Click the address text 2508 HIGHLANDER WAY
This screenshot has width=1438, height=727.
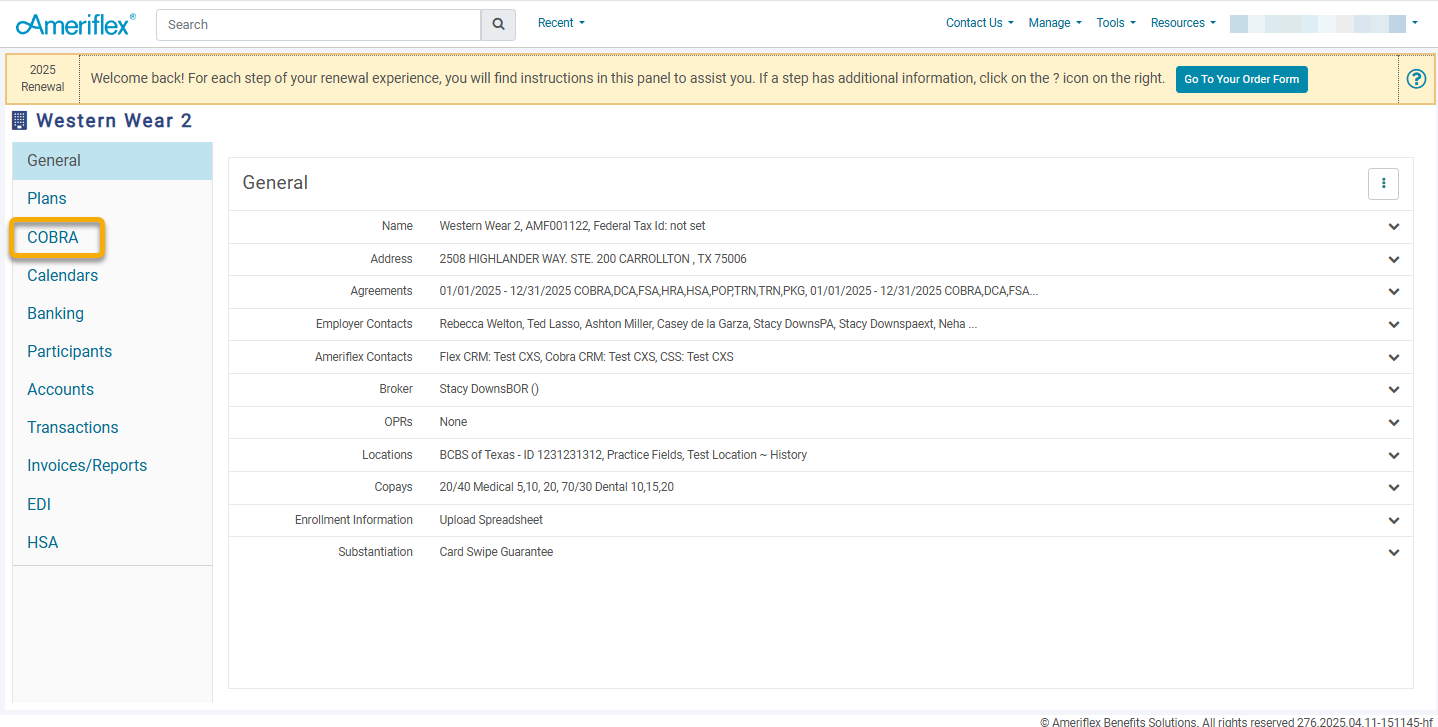point(593,259)
